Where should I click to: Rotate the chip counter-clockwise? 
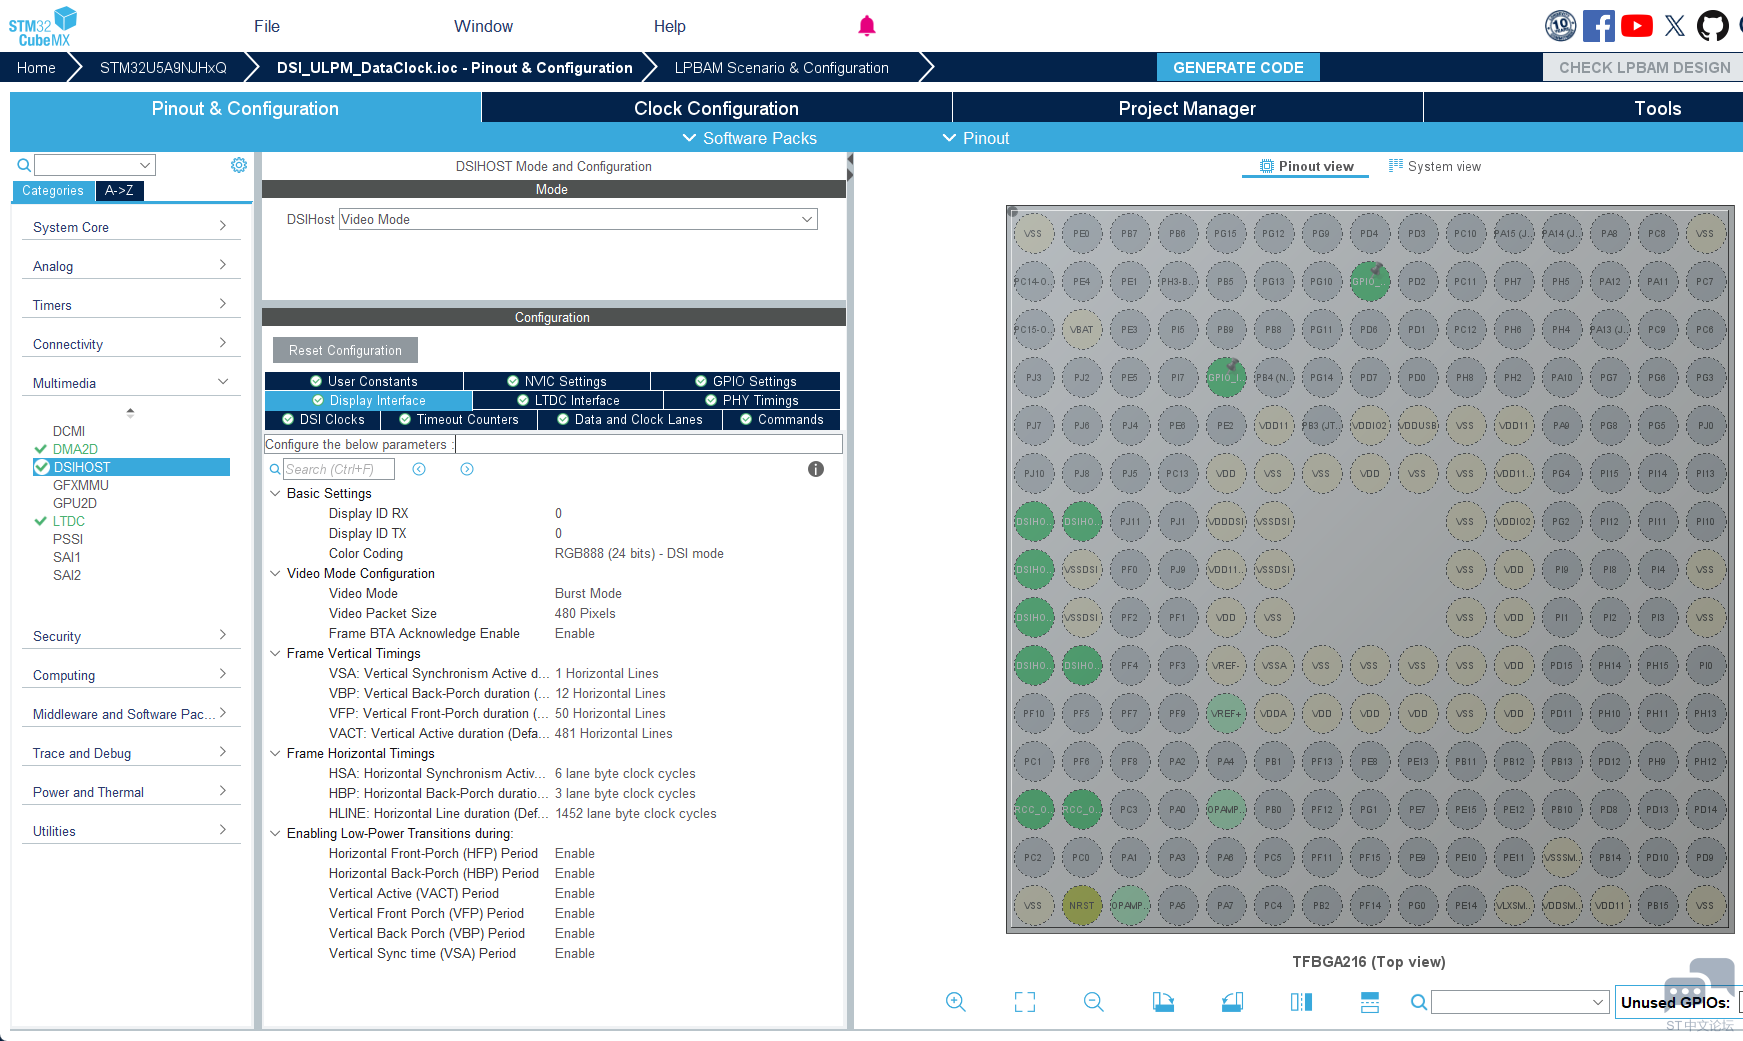pos(1232,1002)
